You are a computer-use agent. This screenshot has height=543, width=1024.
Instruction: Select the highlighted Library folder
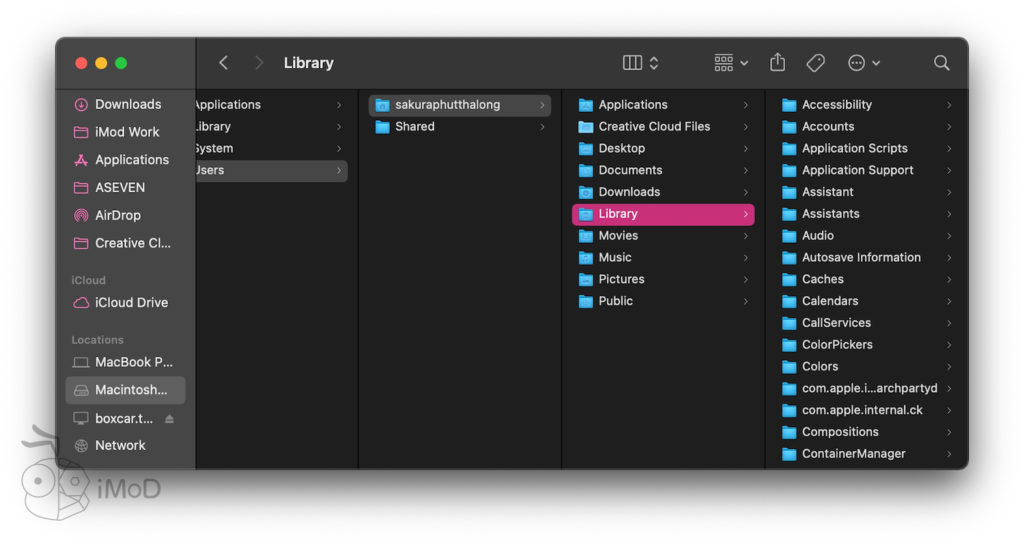coord(617,213)
